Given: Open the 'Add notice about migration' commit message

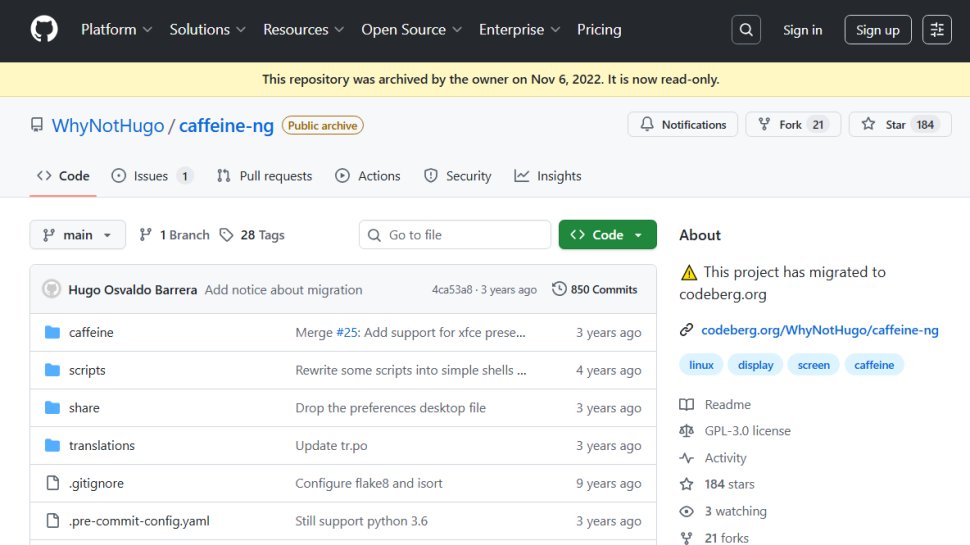Looking at the screenshot, I should [283, 290].
